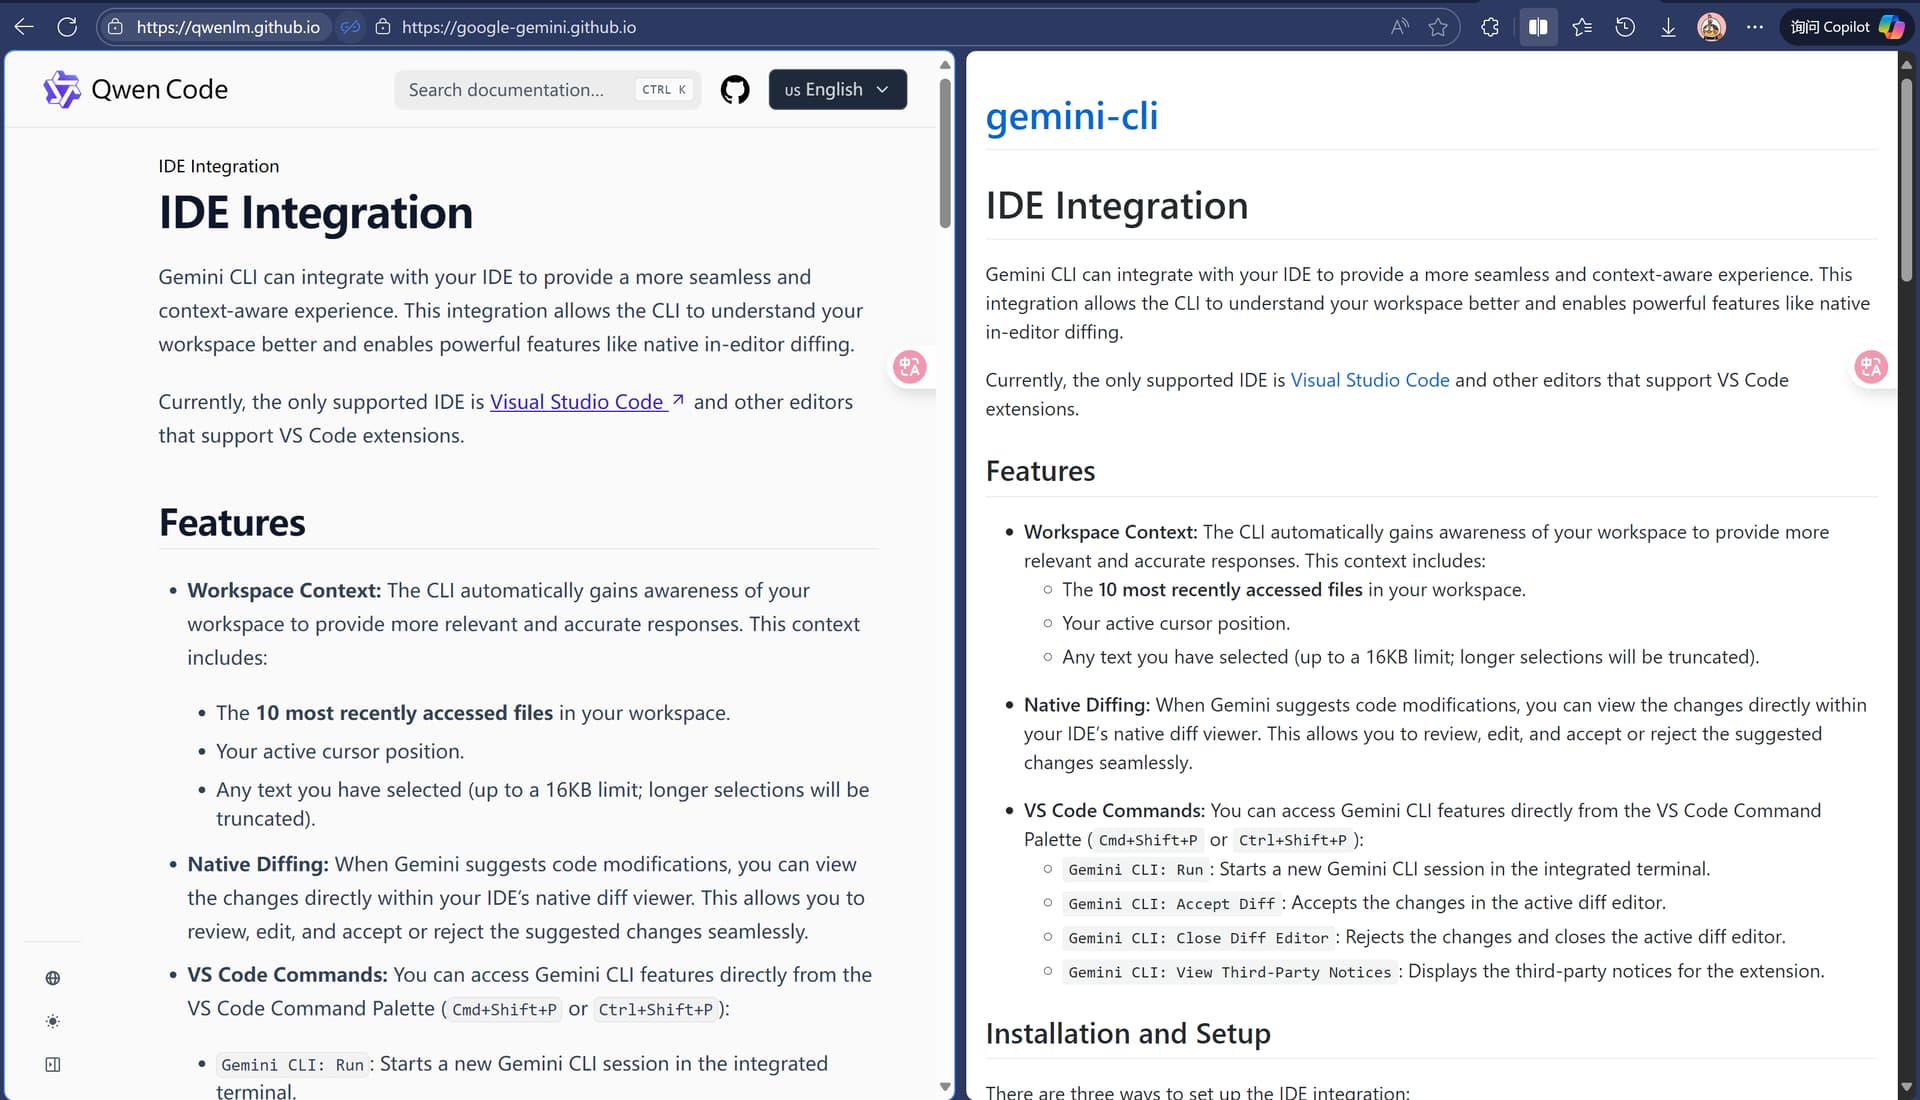The width and height of the screenshot is (1920, 1100).
Task: Add page to favorites with the star icon
Action: [x=1438, y=27]
